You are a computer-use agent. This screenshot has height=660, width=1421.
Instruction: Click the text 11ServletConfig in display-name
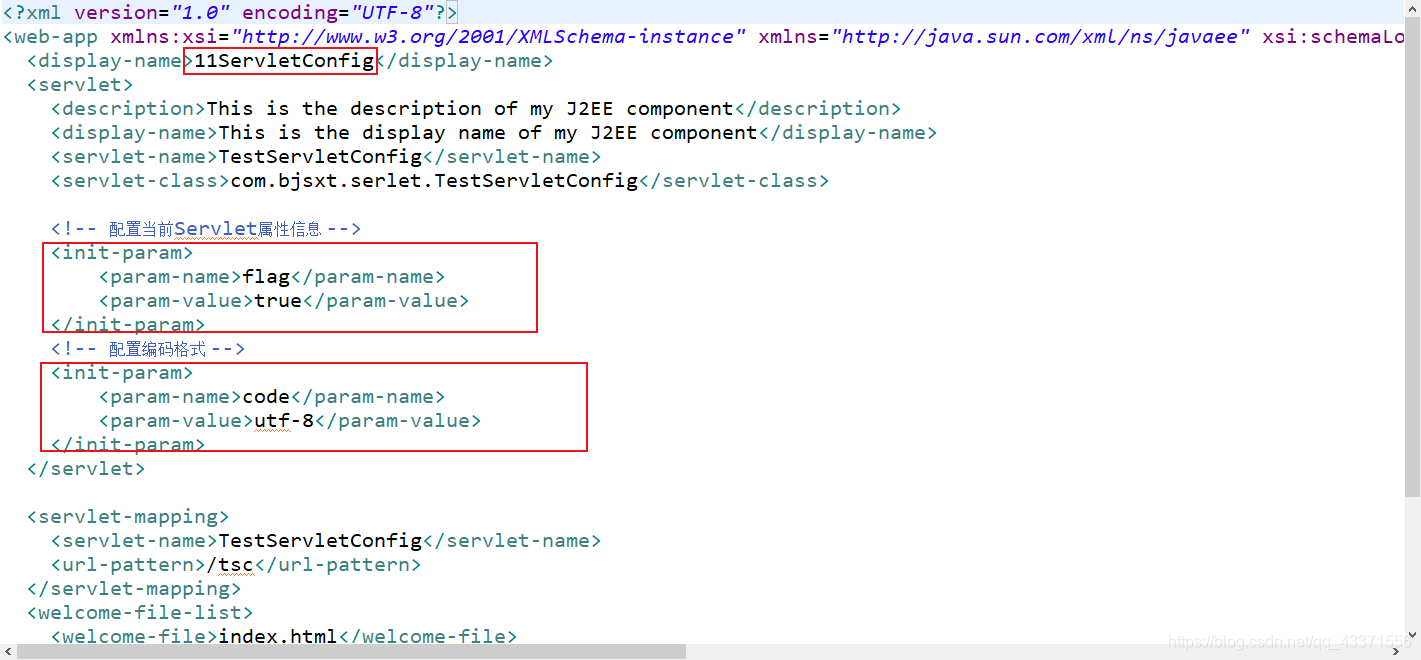click(284, 61)
